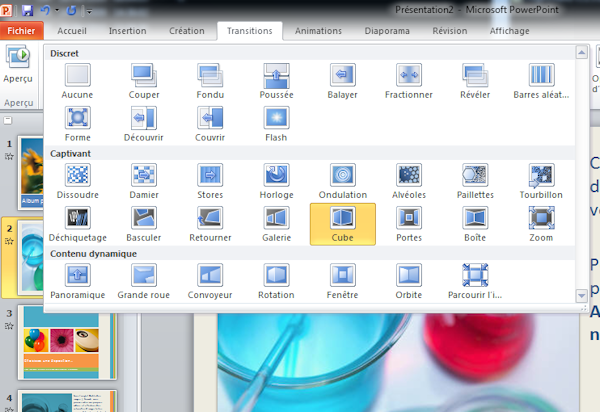Screen dimensions: 600x412
Task: Click the Save icon in title bar
Action: (x=27, y=10)
